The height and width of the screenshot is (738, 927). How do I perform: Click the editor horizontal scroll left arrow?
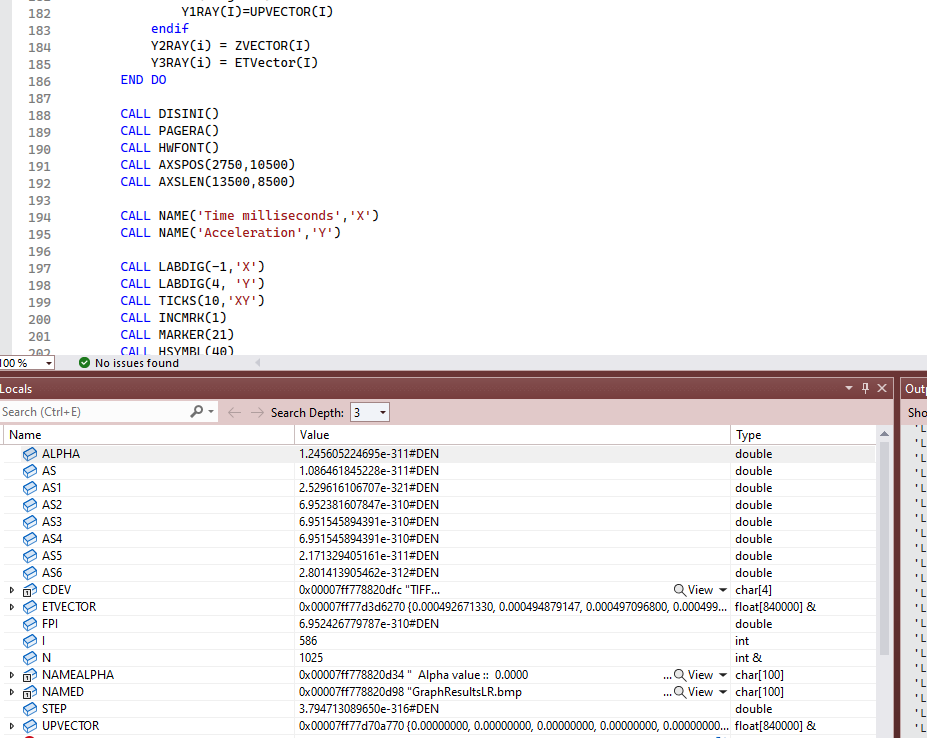258,362
